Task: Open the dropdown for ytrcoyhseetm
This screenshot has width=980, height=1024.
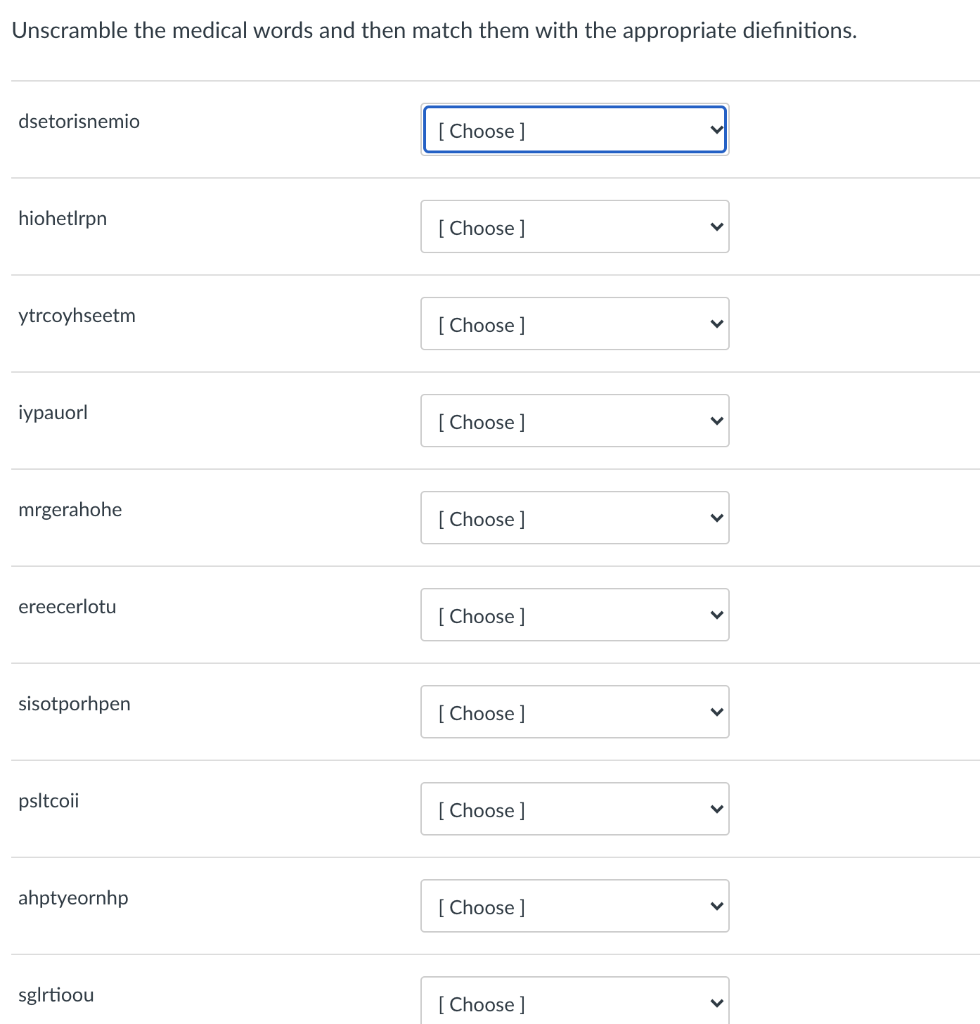Action: tap(575, 324)
